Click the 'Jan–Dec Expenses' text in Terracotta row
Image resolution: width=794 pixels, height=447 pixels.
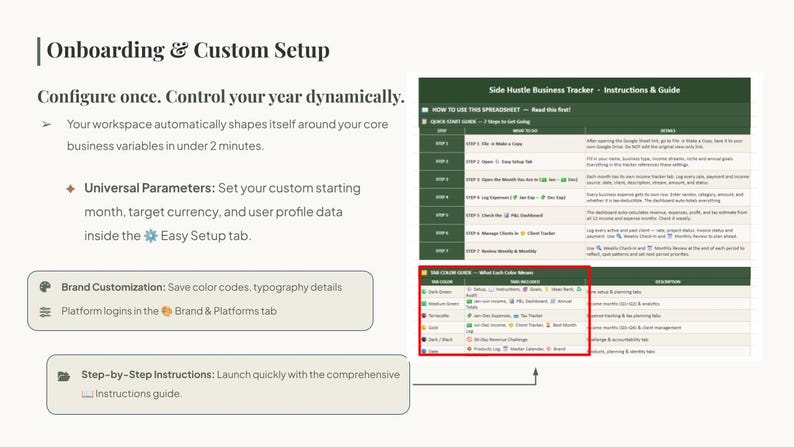(x=492, y=316)
